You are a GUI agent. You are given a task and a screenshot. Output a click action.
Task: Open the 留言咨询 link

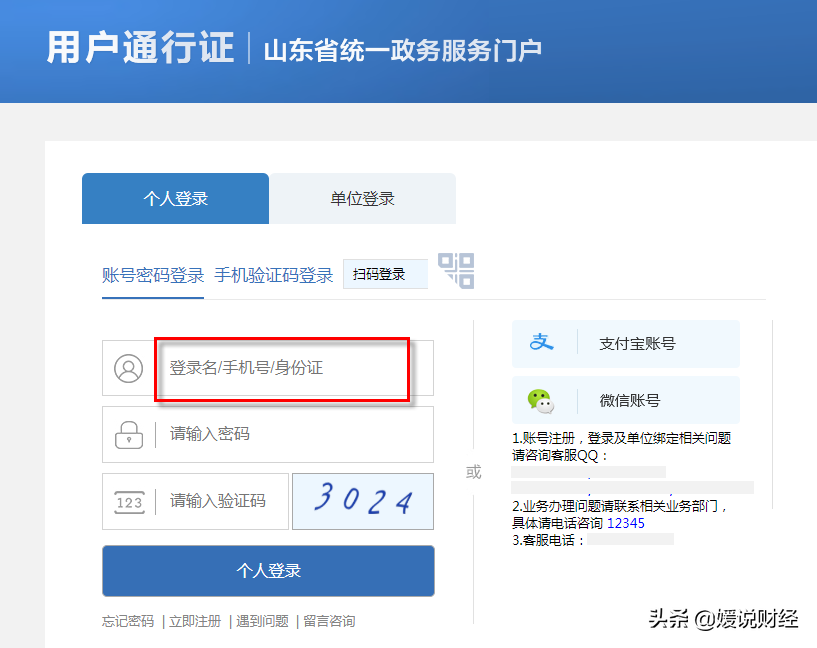[329, 621]
